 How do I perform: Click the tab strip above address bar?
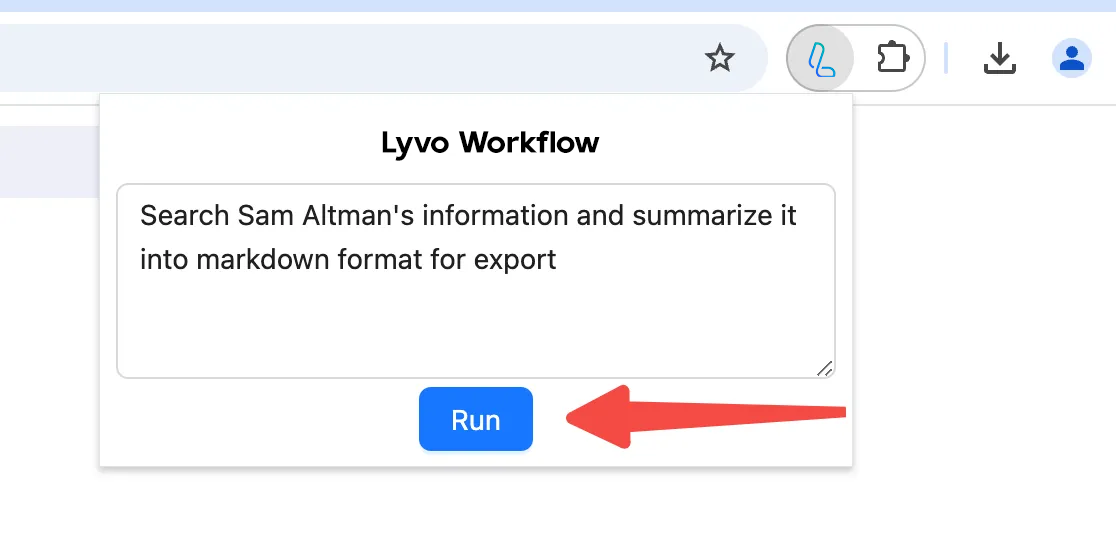pyautogui.click(x=558, y=6)
